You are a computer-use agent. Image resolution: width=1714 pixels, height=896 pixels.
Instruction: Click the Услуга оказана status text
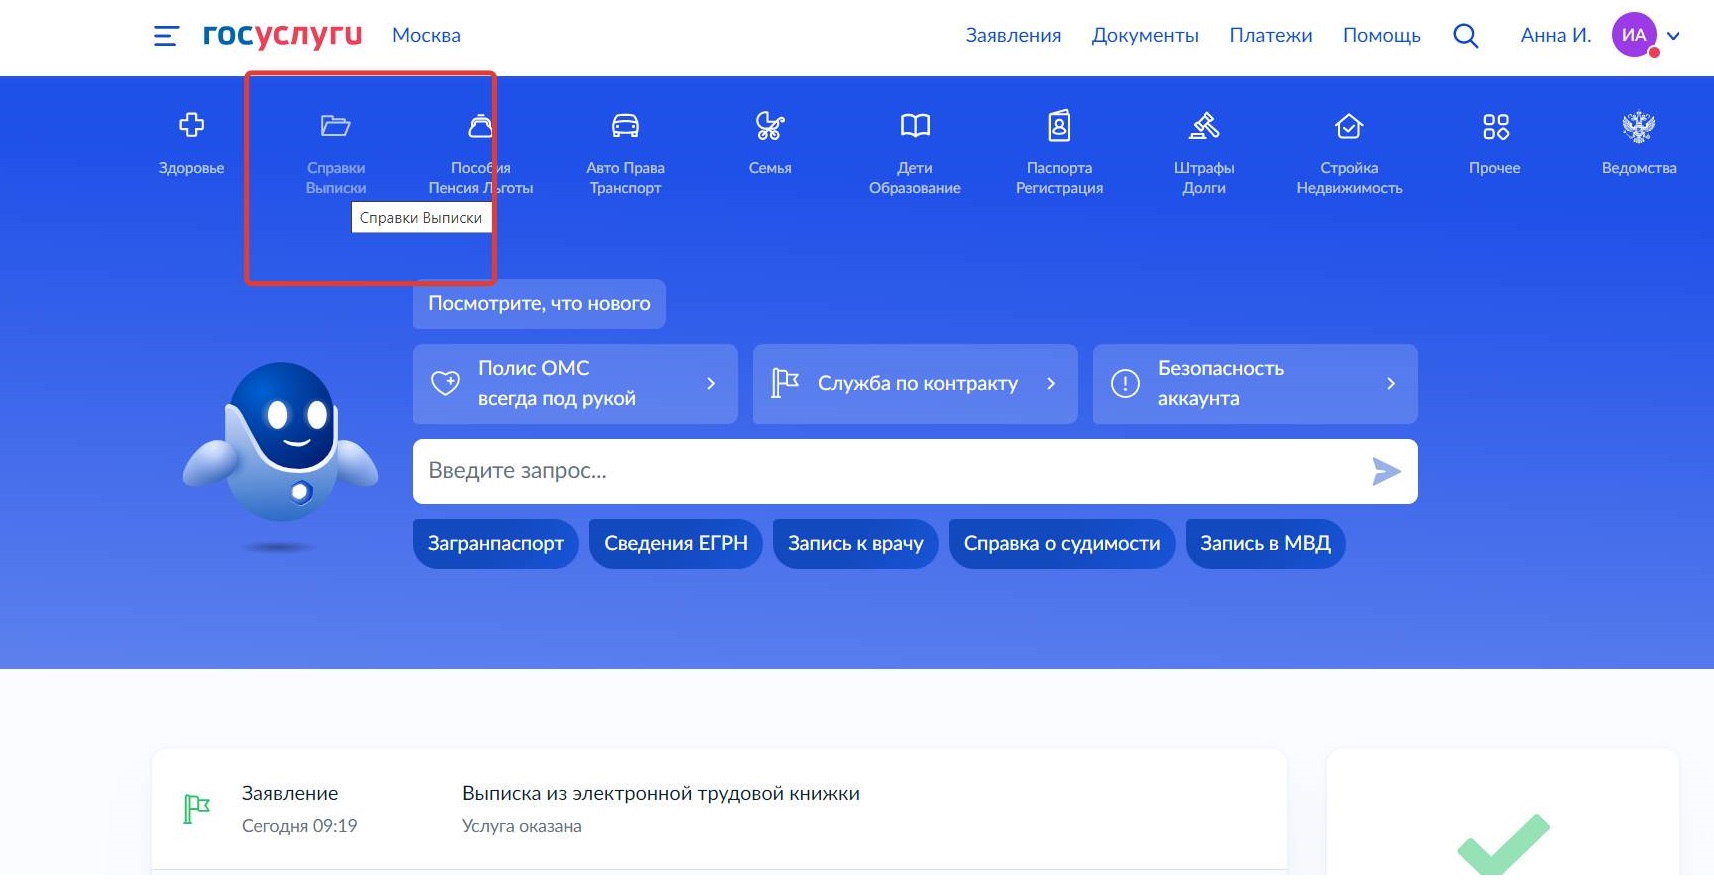pyautogui.click(x=521, y=827)
